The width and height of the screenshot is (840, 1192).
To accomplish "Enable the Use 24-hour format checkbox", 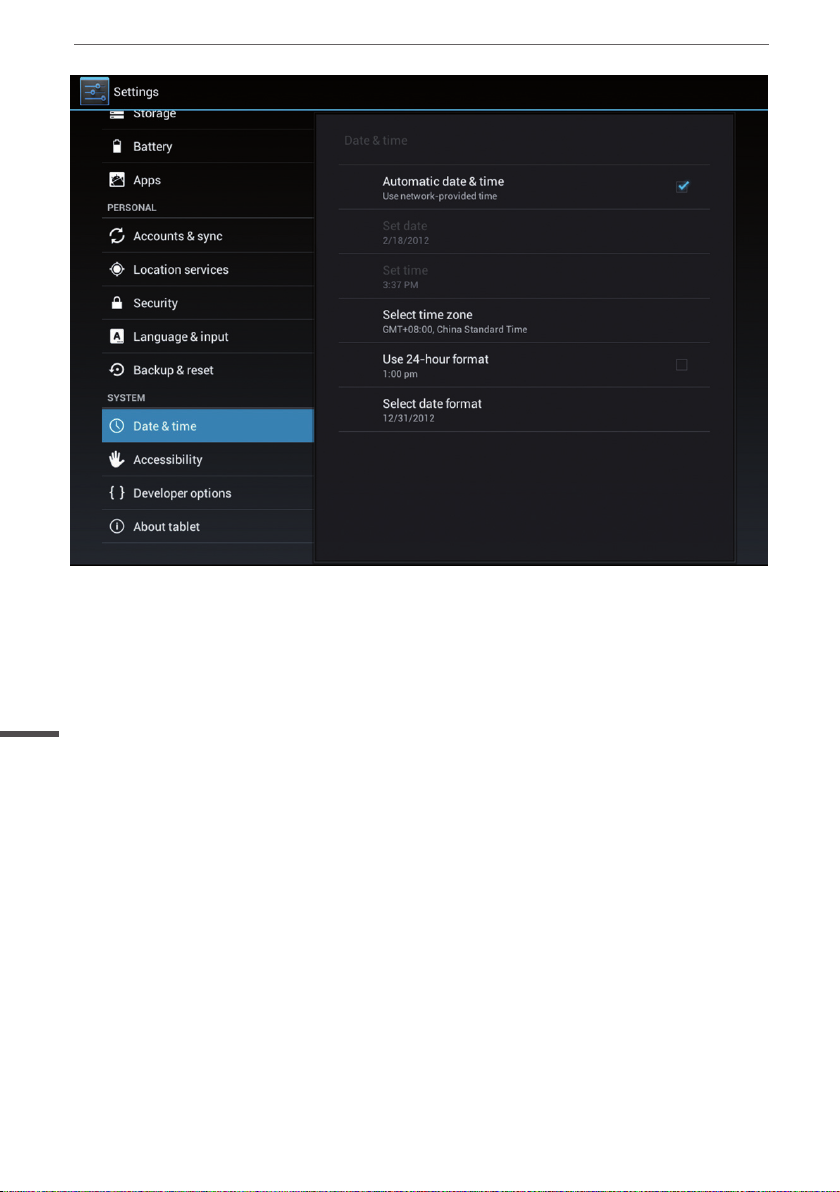I will coord(681,365).
